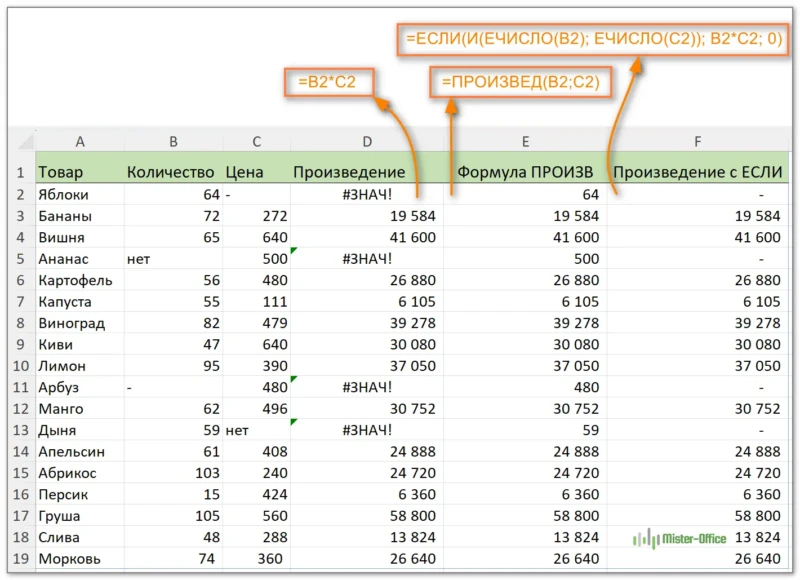The image size is (800, 580).
Task: Select the "Морковь" cell in row 19
Action: (x=79, y=558)
